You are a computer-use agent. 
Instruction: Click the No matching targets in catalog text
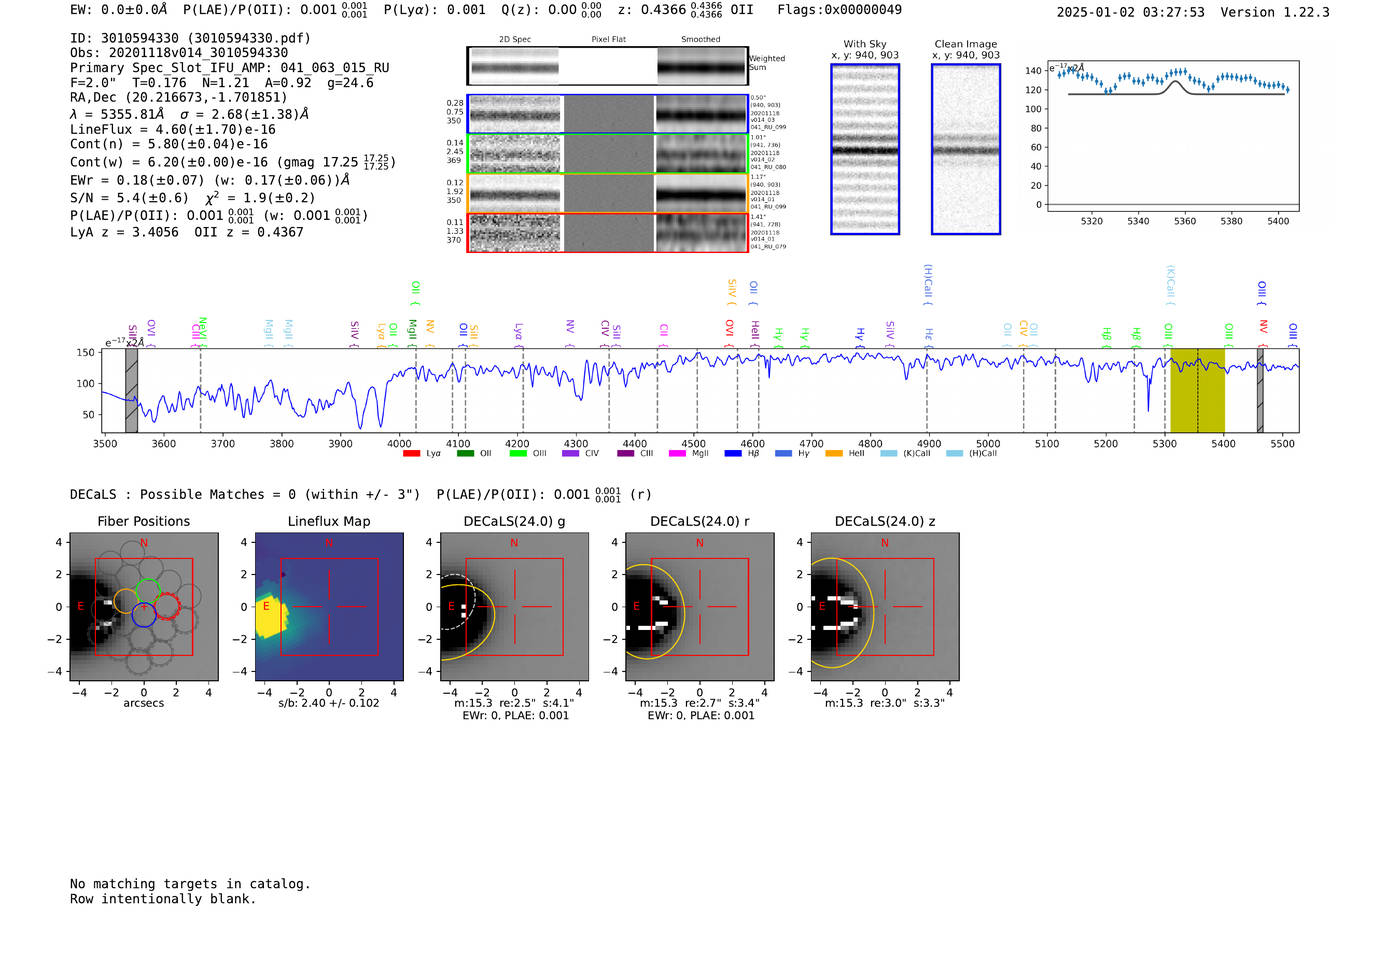pyautogui.click(x=190, y=884)
